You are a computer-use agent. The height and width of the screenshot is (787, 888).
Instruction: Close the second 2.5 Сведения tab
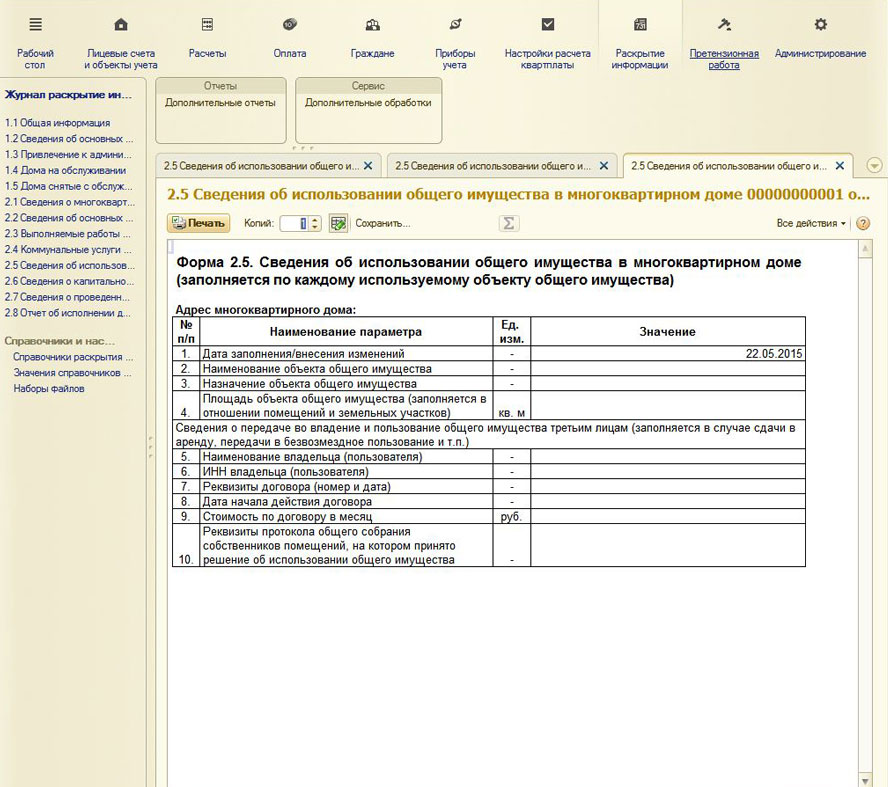604,166
